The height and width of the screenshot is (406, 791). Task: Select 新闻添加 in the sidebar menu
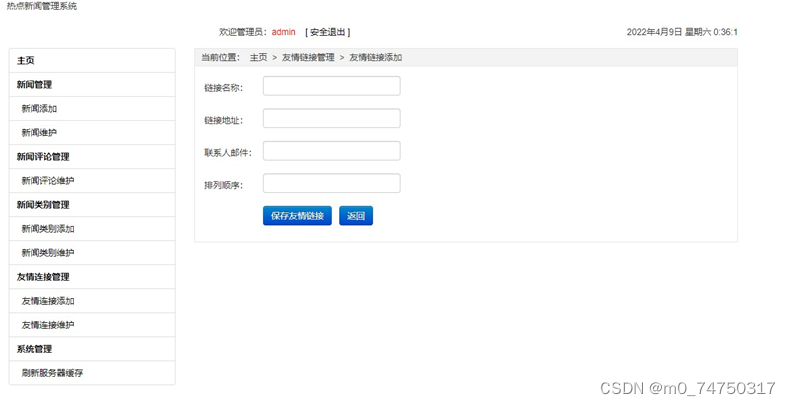point(40,109)
